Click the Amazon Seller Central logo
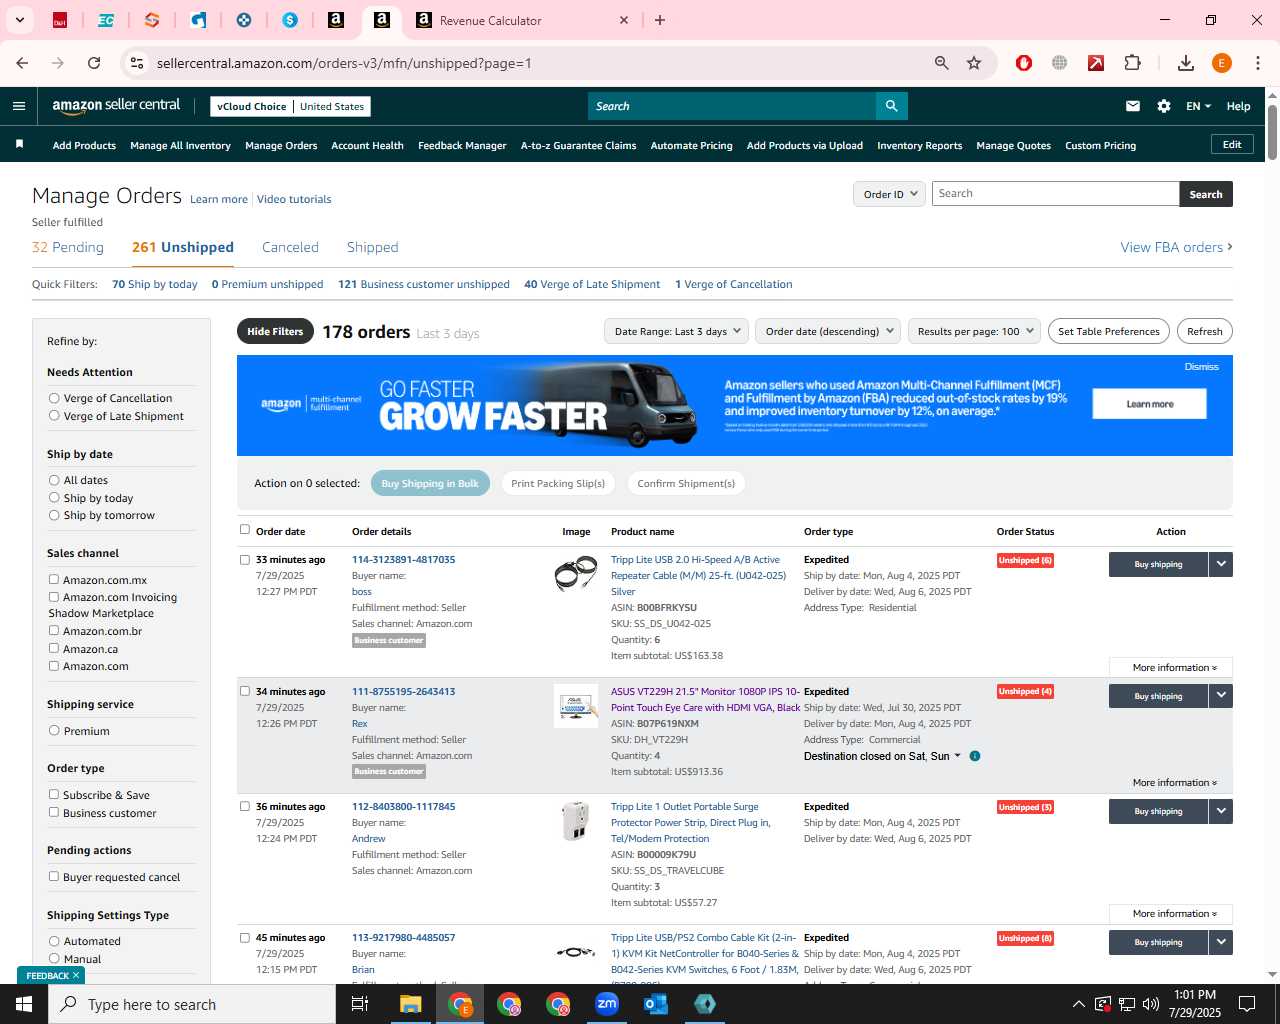The height and width of the screenshot is (1024, 1280). pos(116,106)
